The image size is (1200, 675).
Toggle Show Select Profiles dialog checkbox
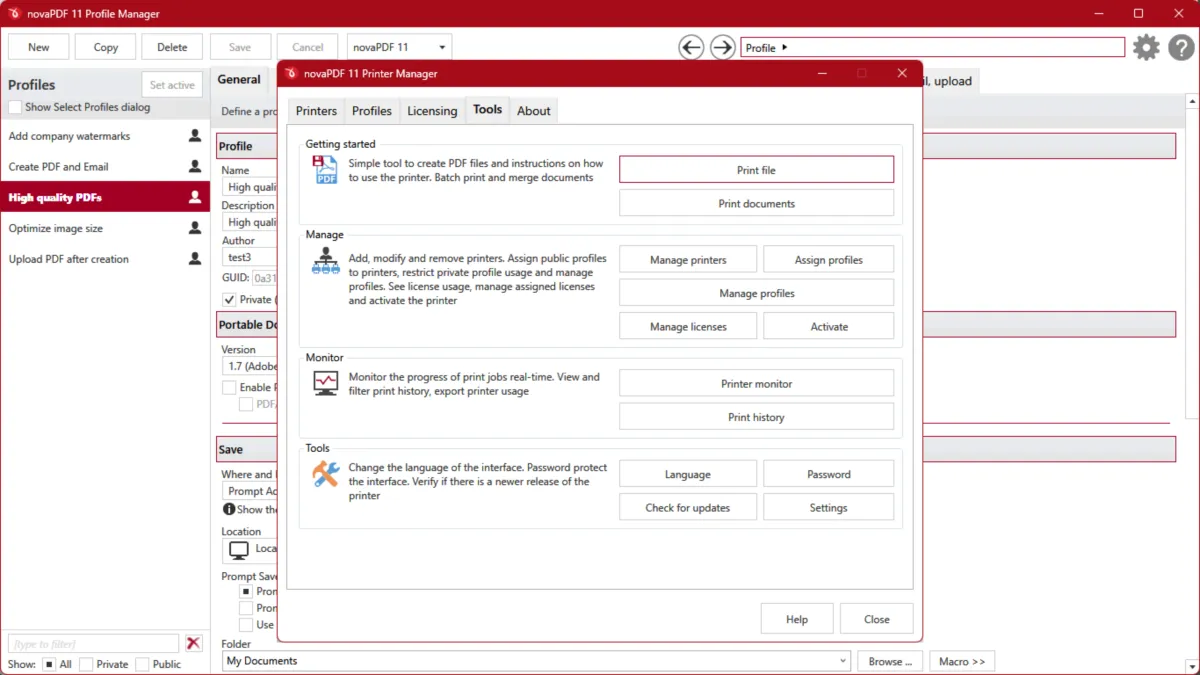[15, 107]
